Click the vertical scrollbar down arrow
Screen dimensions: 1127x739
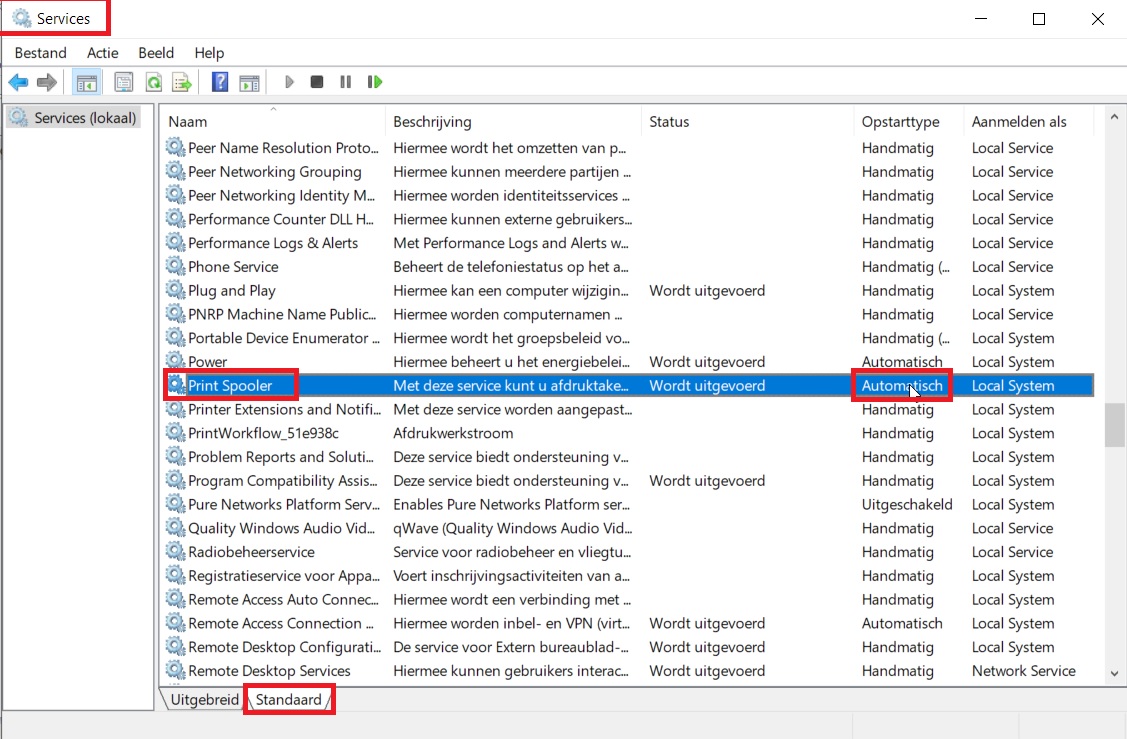click(1113, 675)
